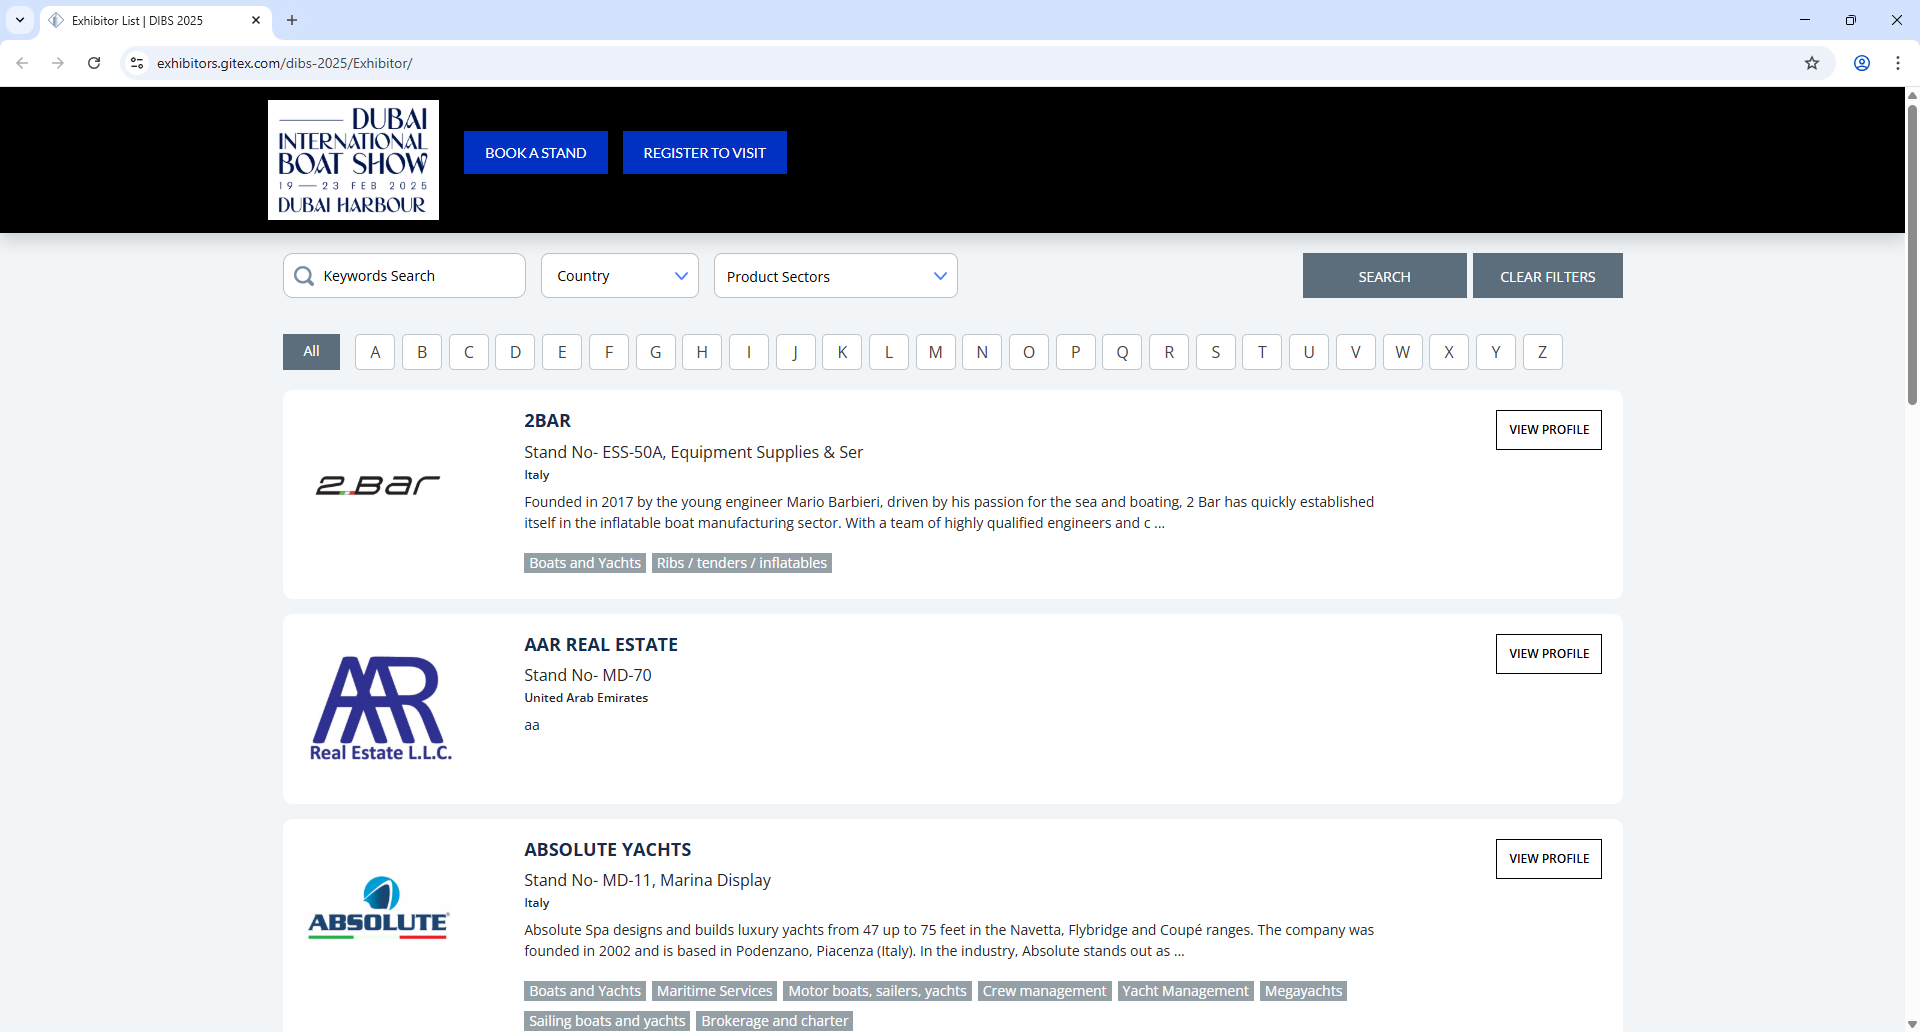The image size is (1920, 1032).
Task: Click inside the Keywords Search field
Action: 420,275
